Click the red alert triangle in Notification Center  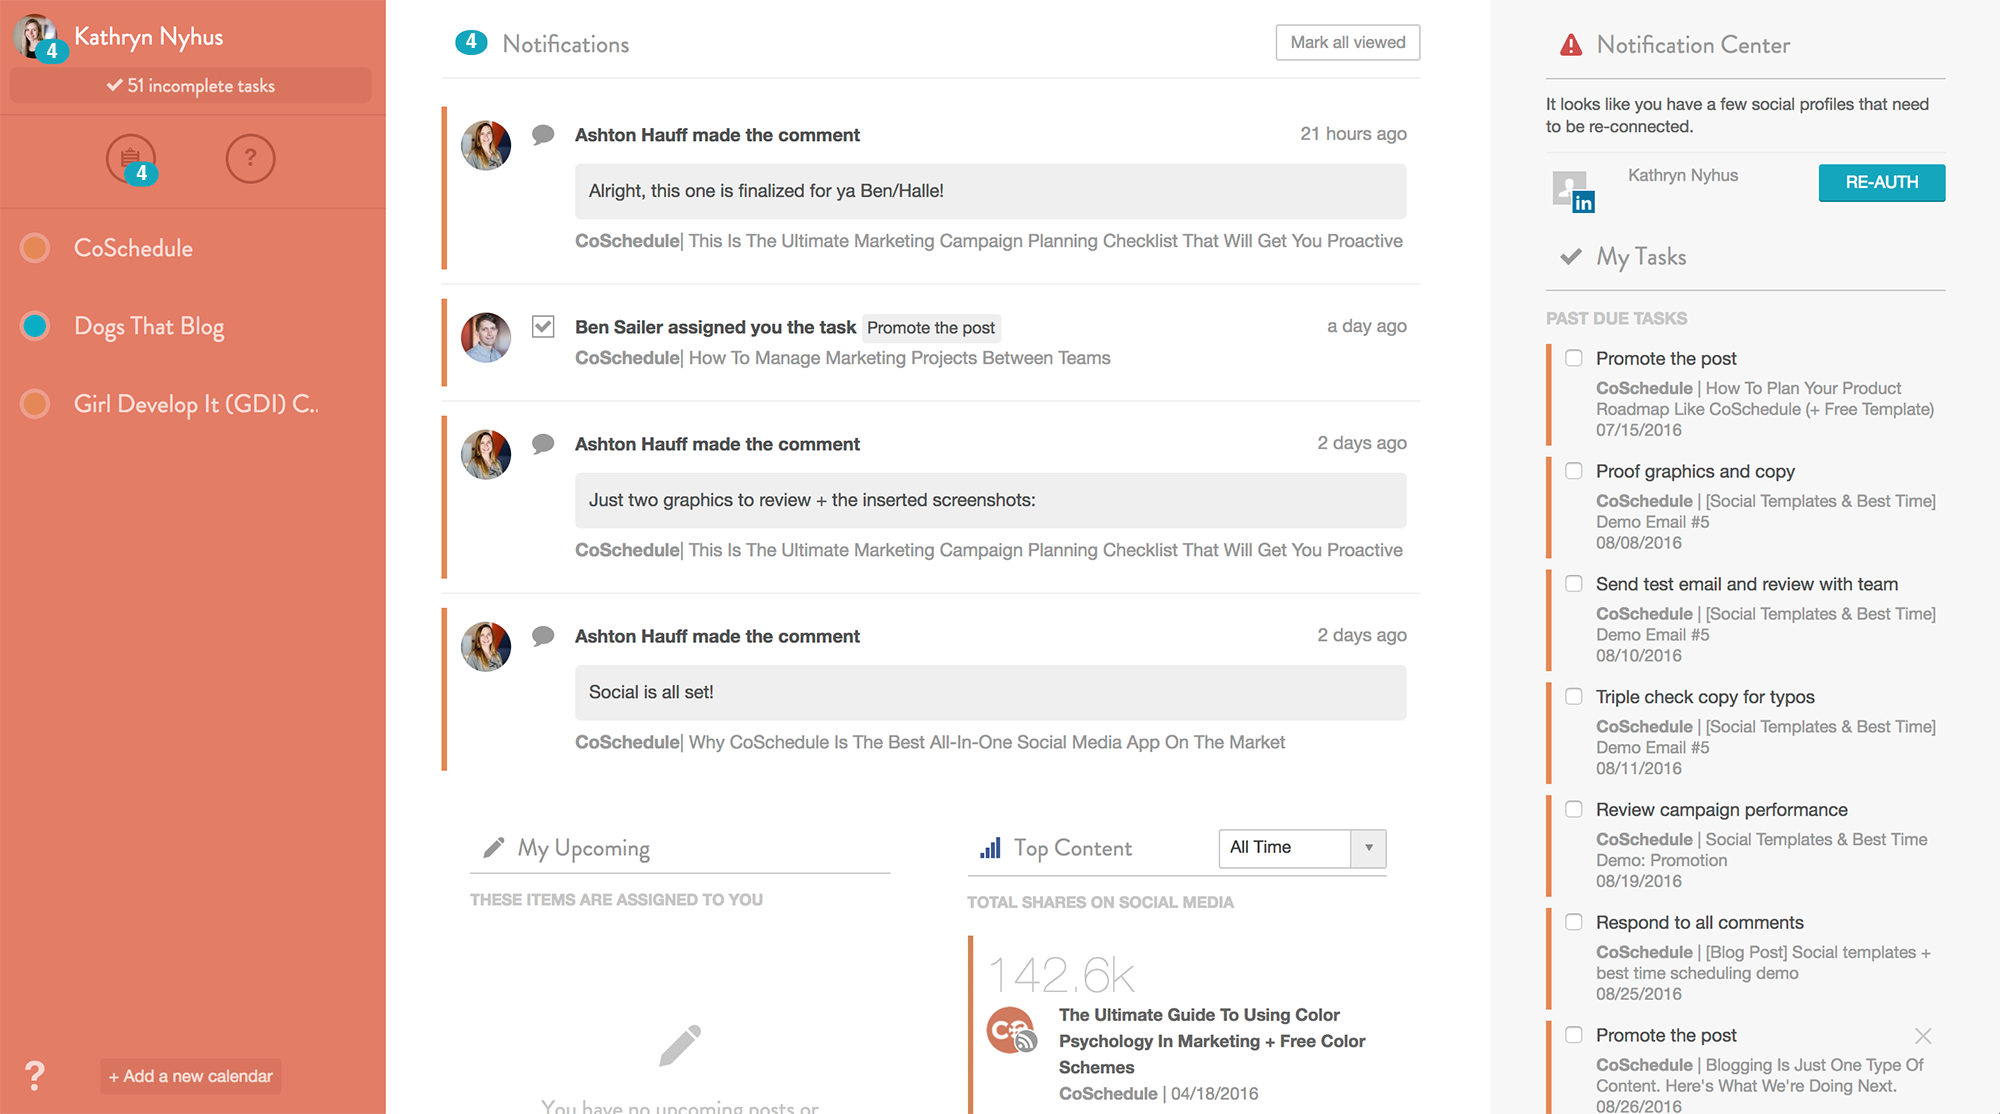1570,43
